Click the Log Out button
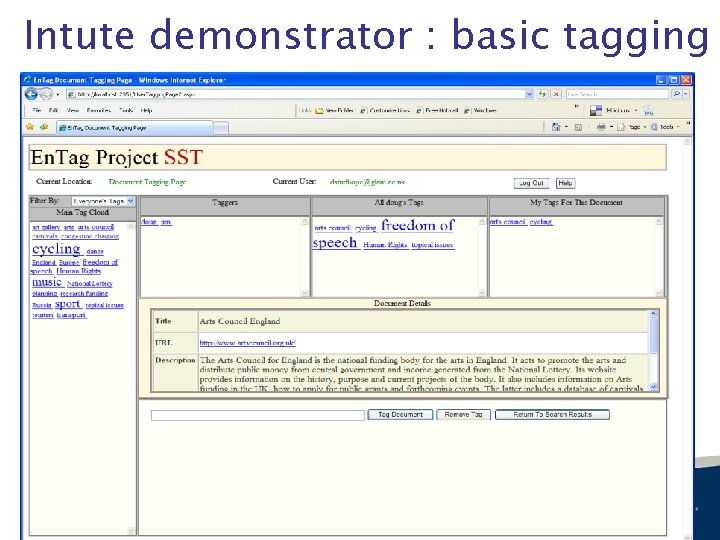Viewport: 720px width, 540px height. [x=531, y=183]
